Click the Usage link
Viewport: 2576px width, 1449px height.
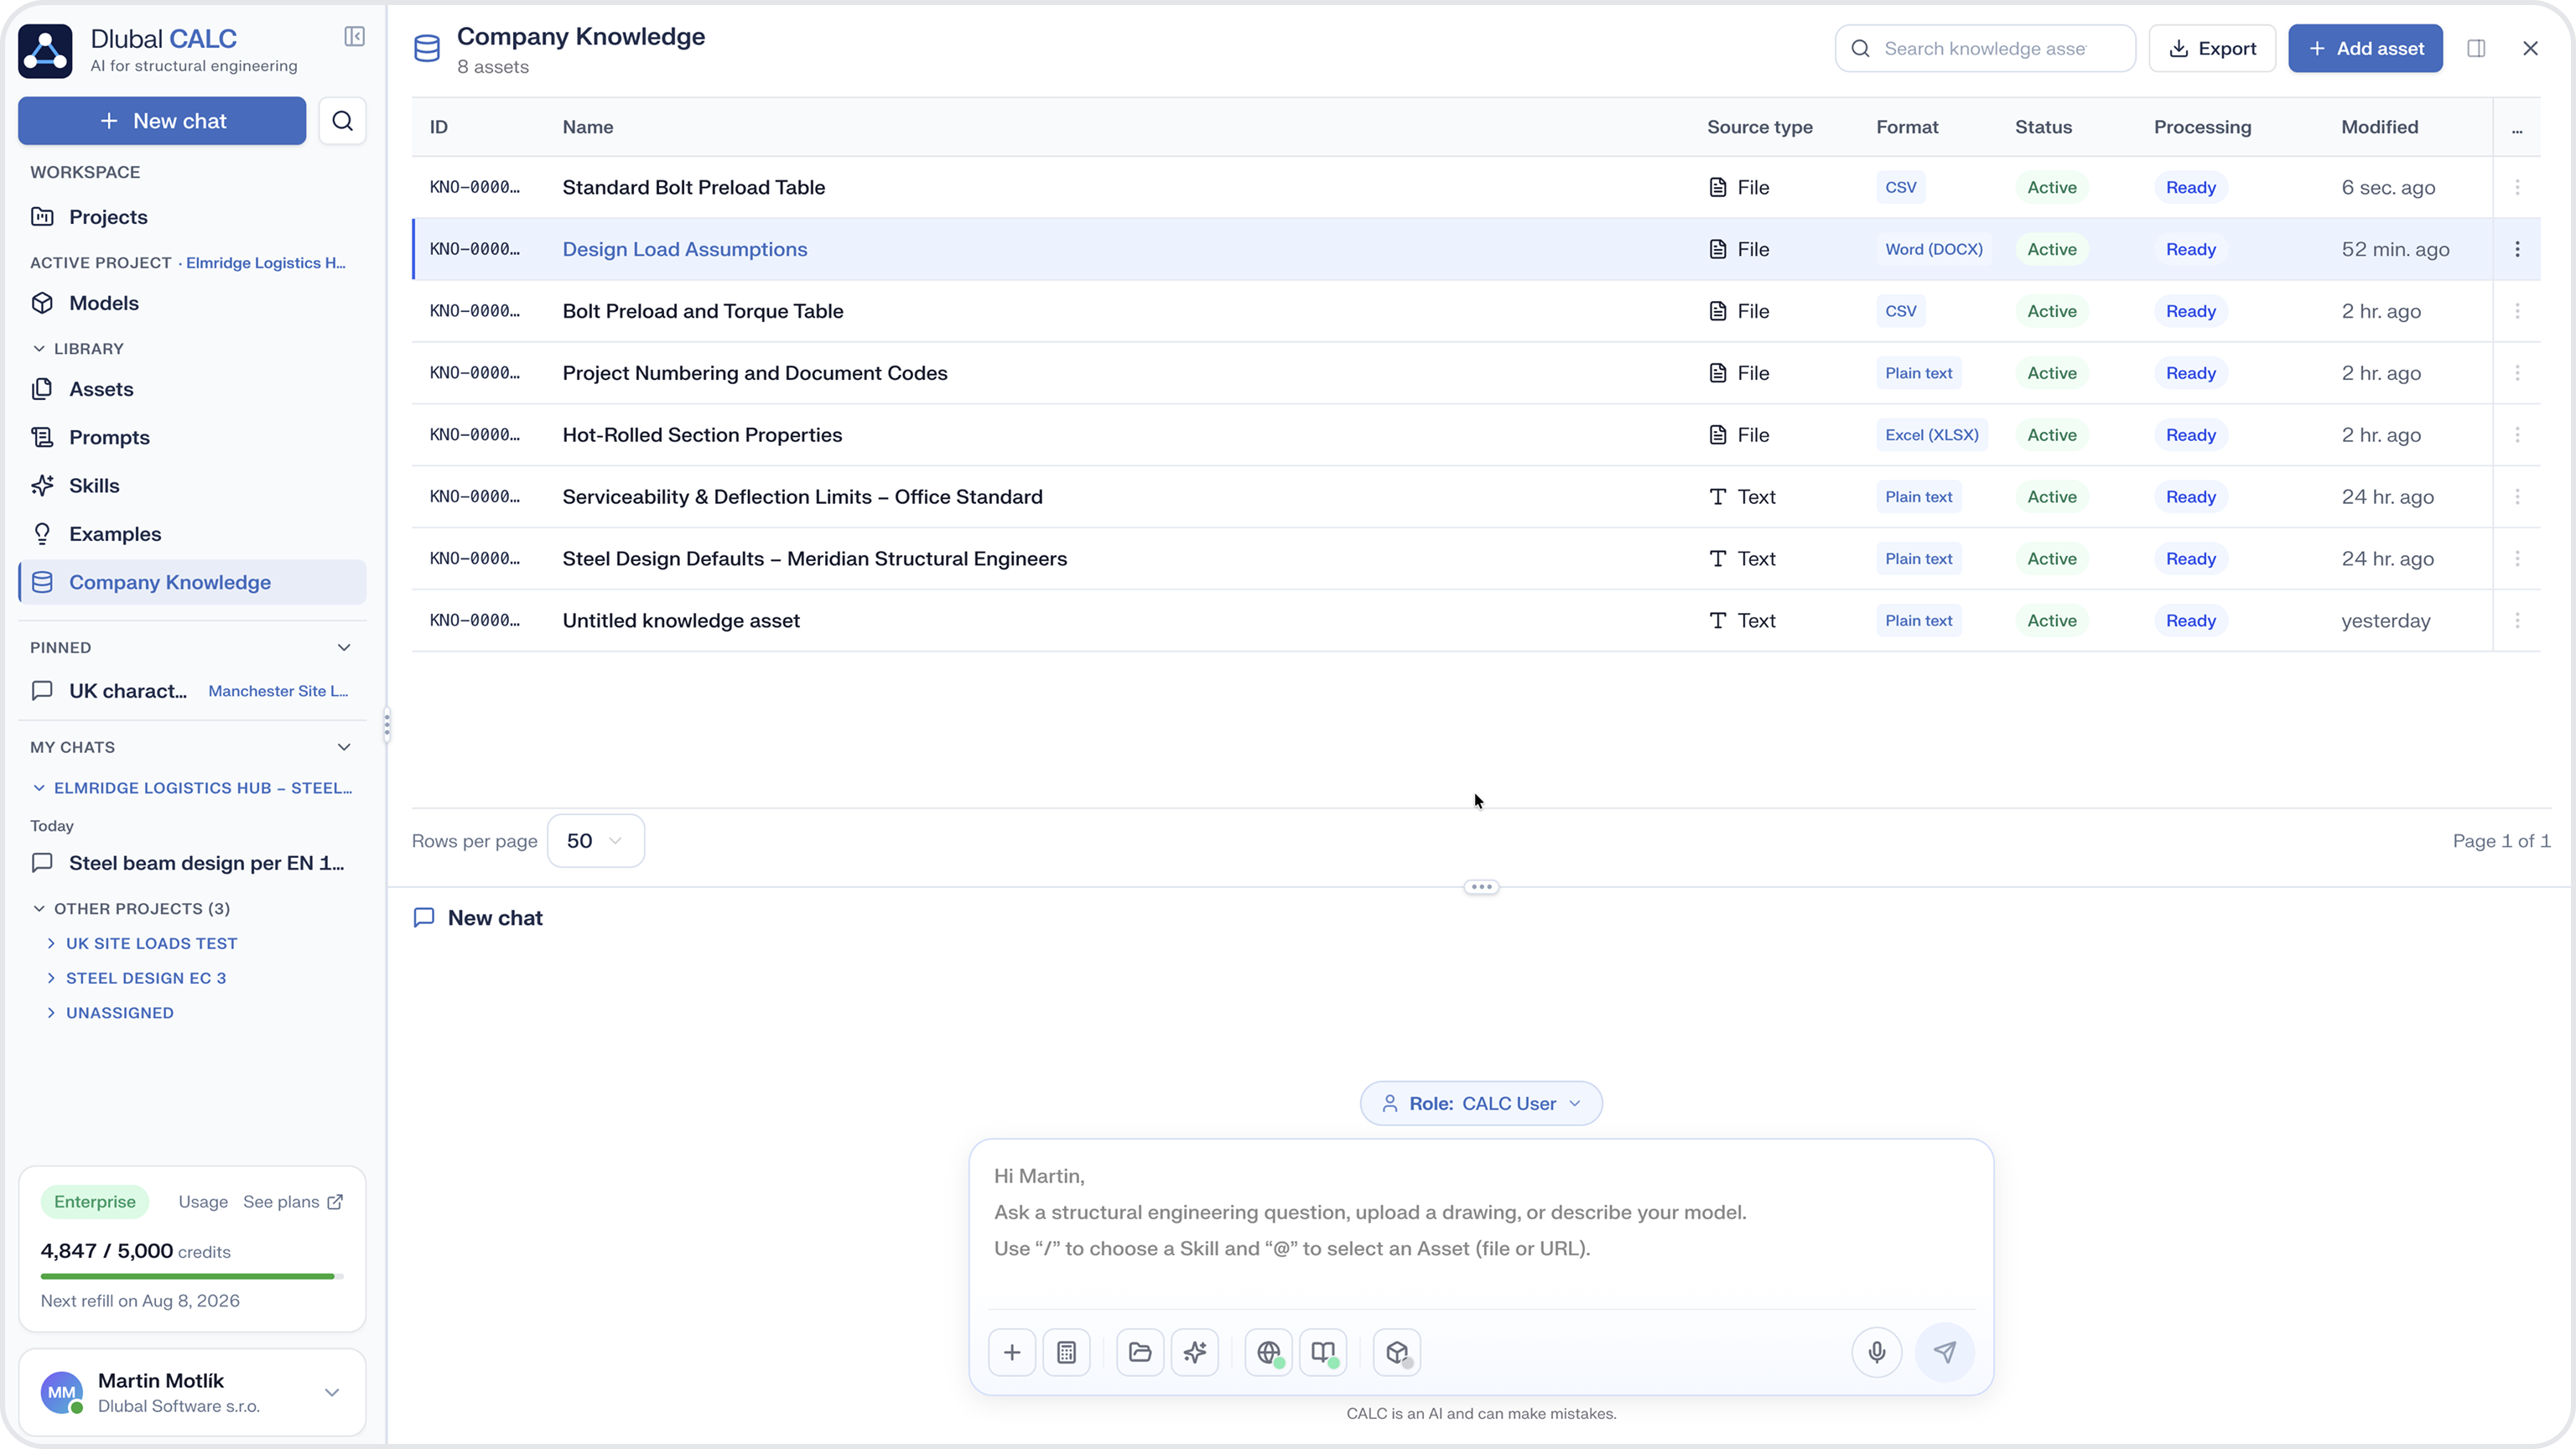(203, 1202)
